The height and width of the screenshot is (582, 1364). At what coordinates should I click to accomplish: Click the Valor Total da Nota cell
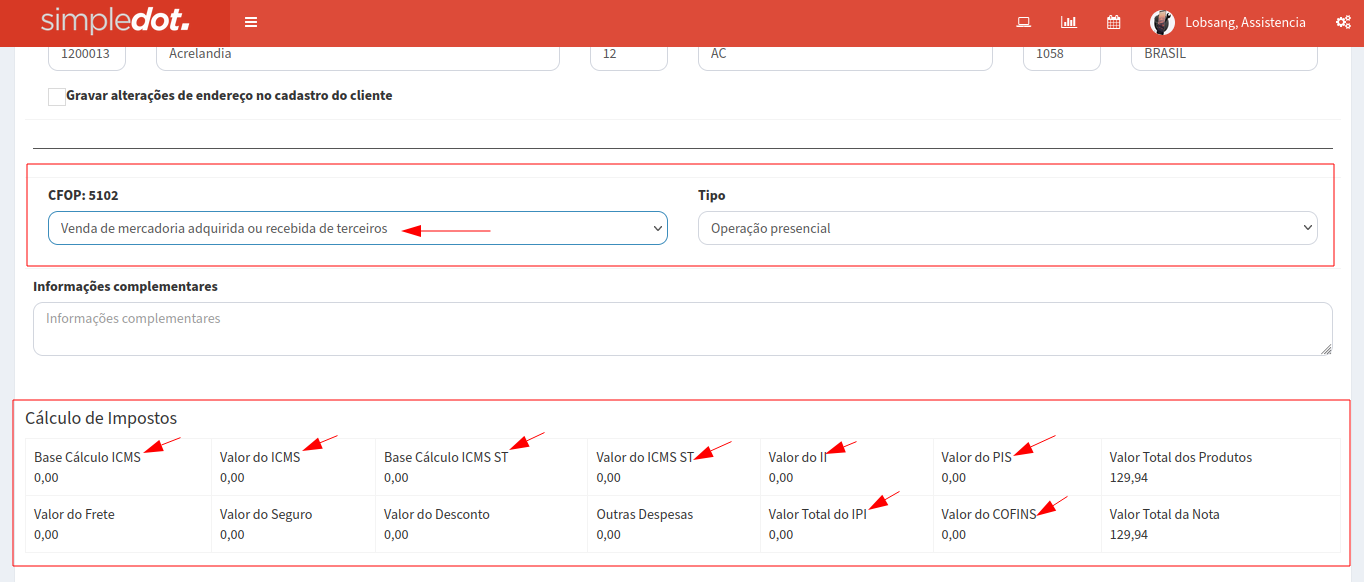(1219, 524)
